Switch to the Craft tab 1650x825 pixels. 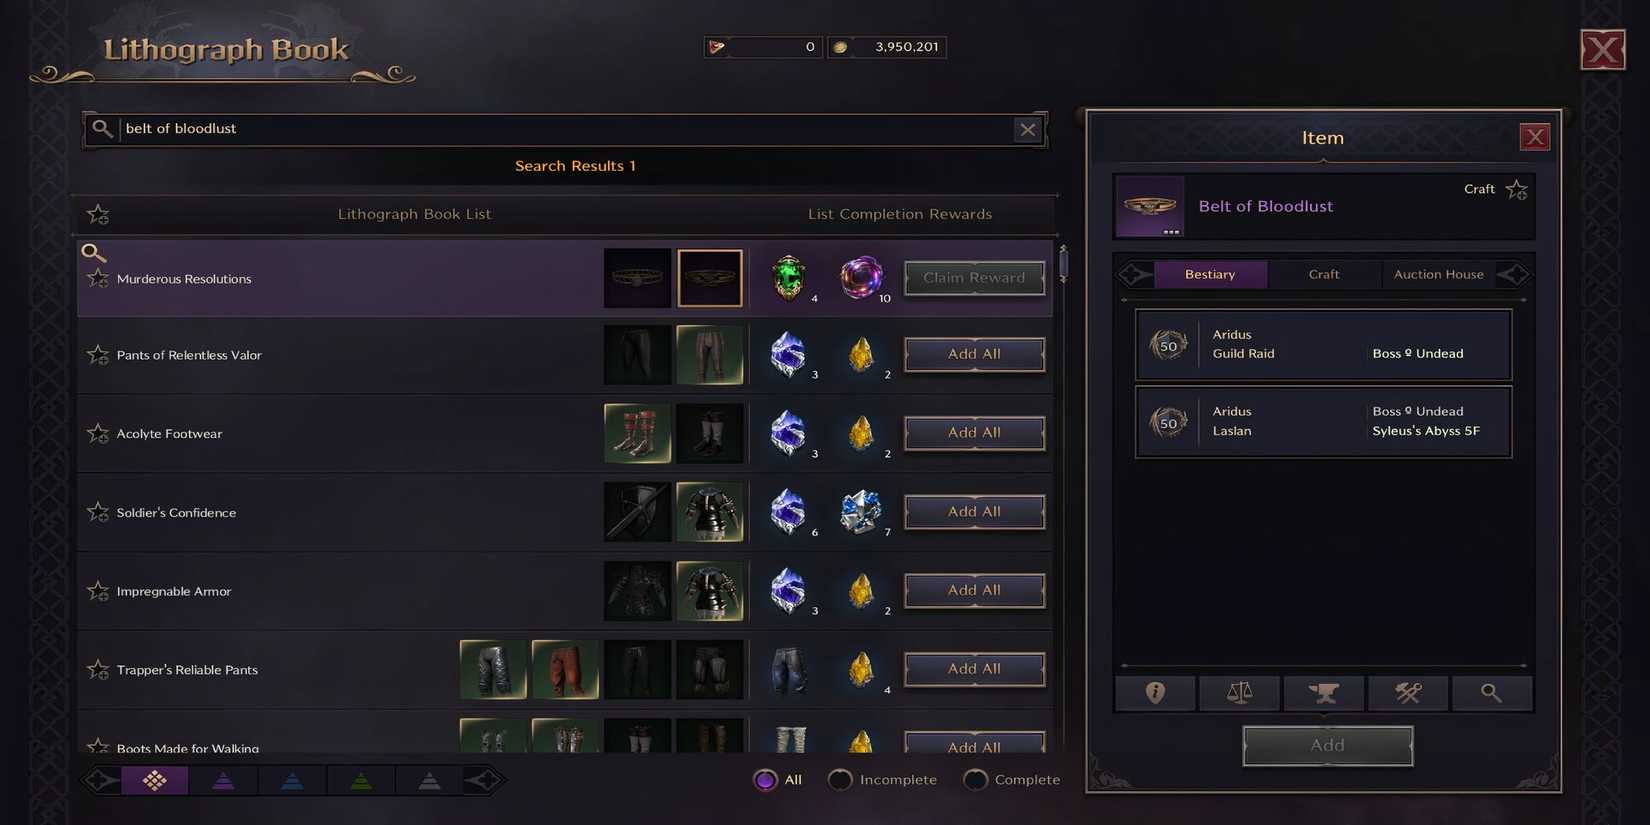click(1324, 274)
